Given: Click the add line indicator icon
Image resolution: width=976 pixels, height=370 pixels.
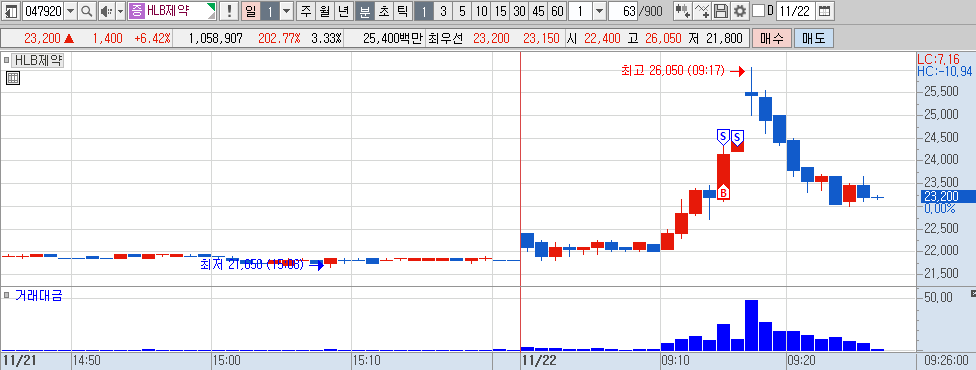Looking at the screenshot, I should tap(702, 11).
